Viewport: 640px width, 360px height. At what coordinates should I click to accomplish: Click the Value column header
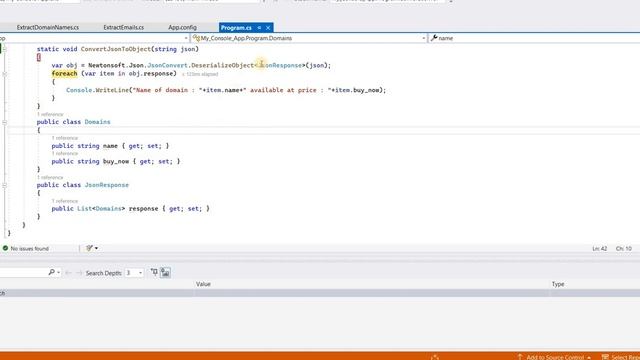tap(203, 284)
